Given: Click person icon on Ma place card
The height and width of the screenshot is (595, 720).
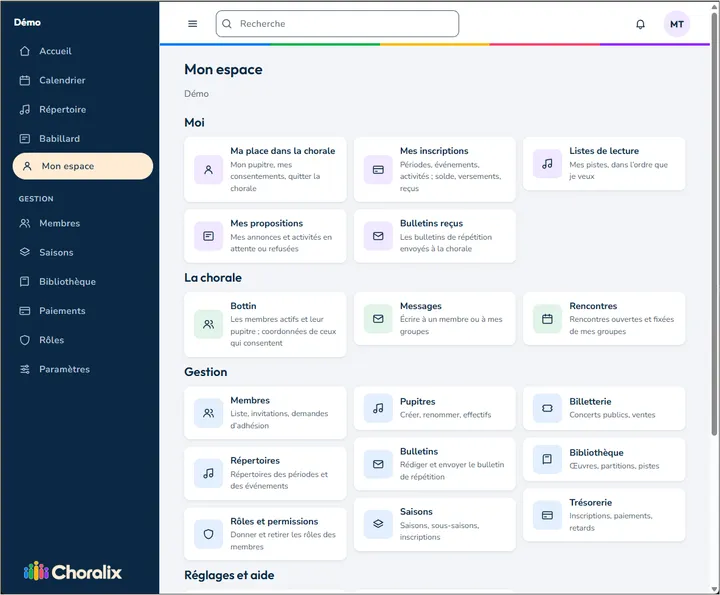Looking at the screenshot, I should [x=208, y=170].
